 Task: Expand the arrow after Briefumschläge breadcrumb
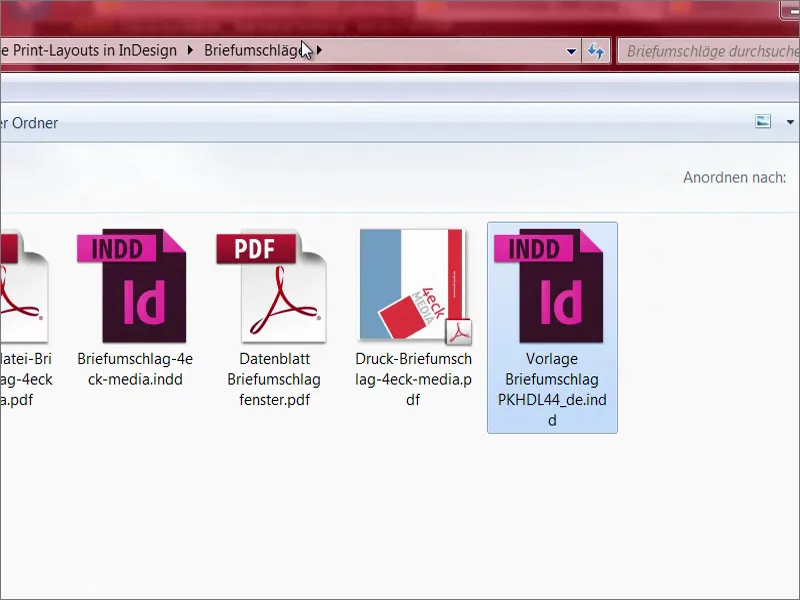[x=319, y=50]
